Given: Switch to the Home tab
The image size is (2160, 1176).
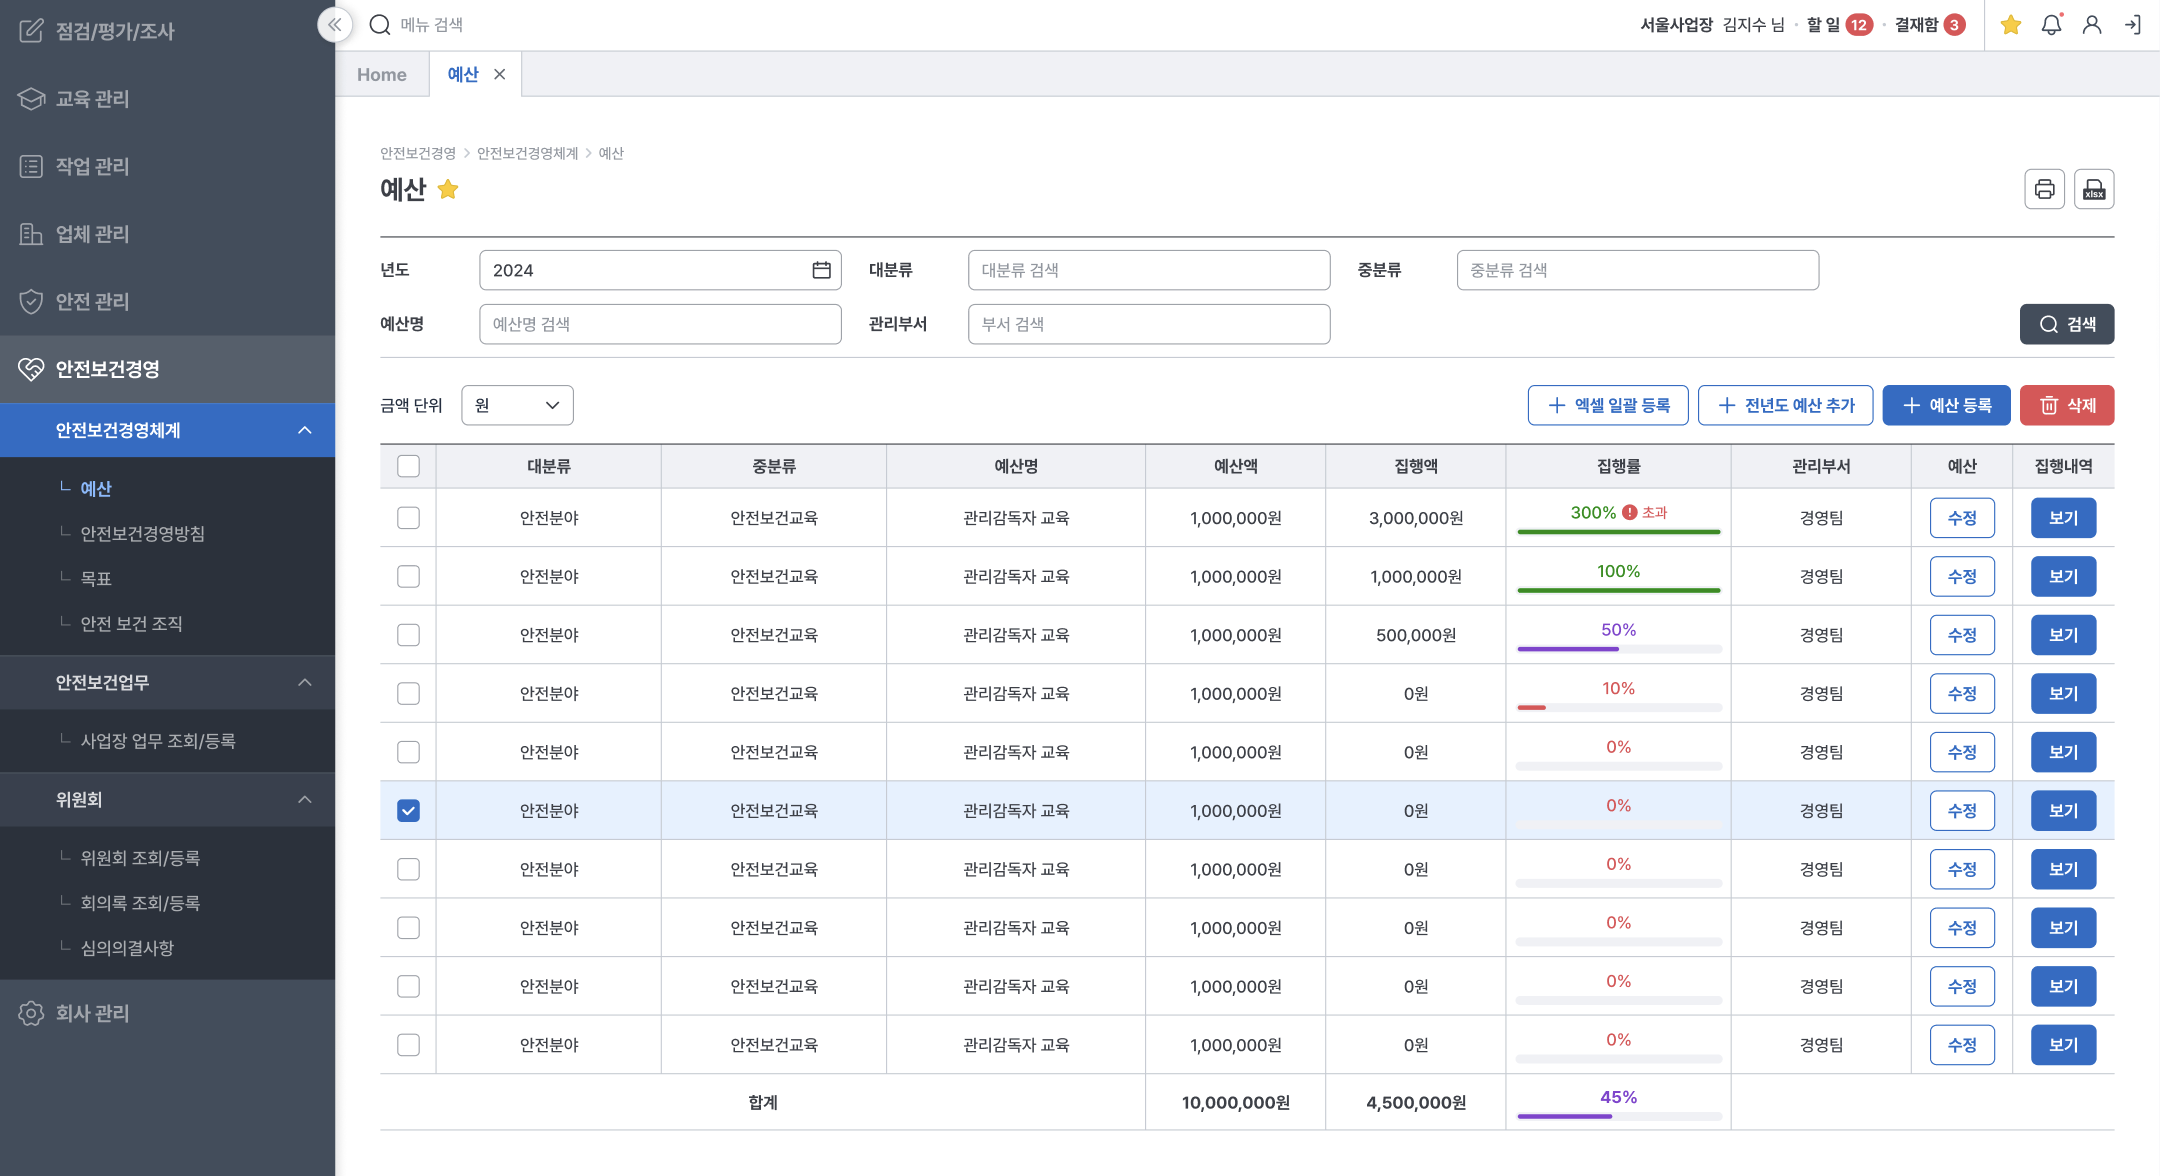Looking at the screenshot, I should pyautogui.click(x=382, y=75).
